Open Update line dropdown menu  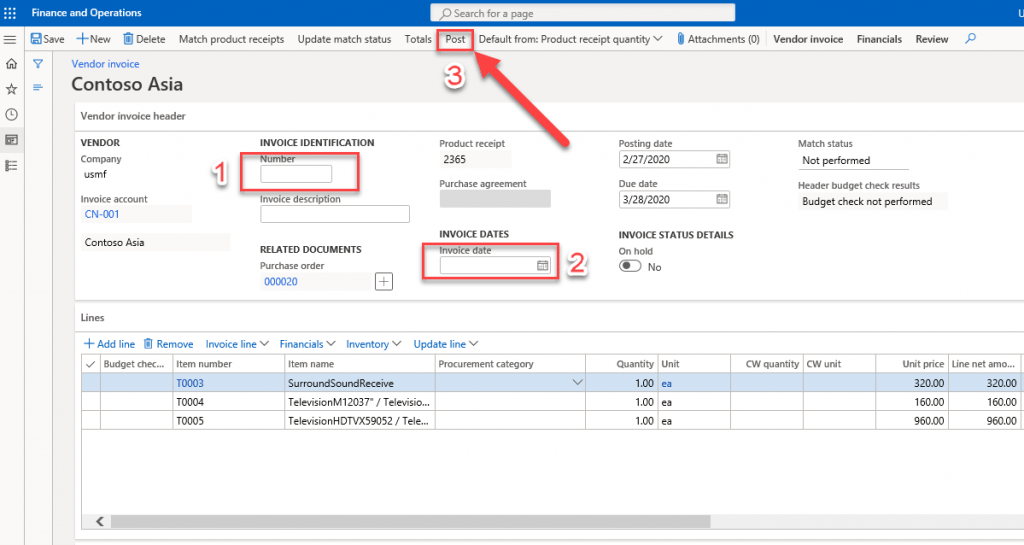(445, 344)
